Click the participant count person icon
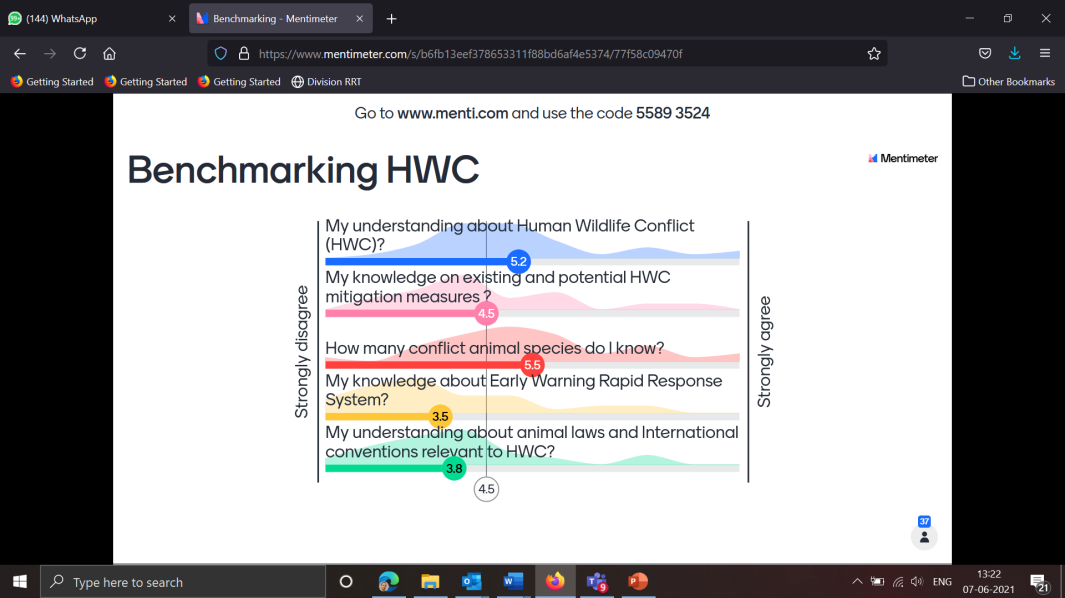The width and height of the screenshot is (1065, 598). coord(924,537)
